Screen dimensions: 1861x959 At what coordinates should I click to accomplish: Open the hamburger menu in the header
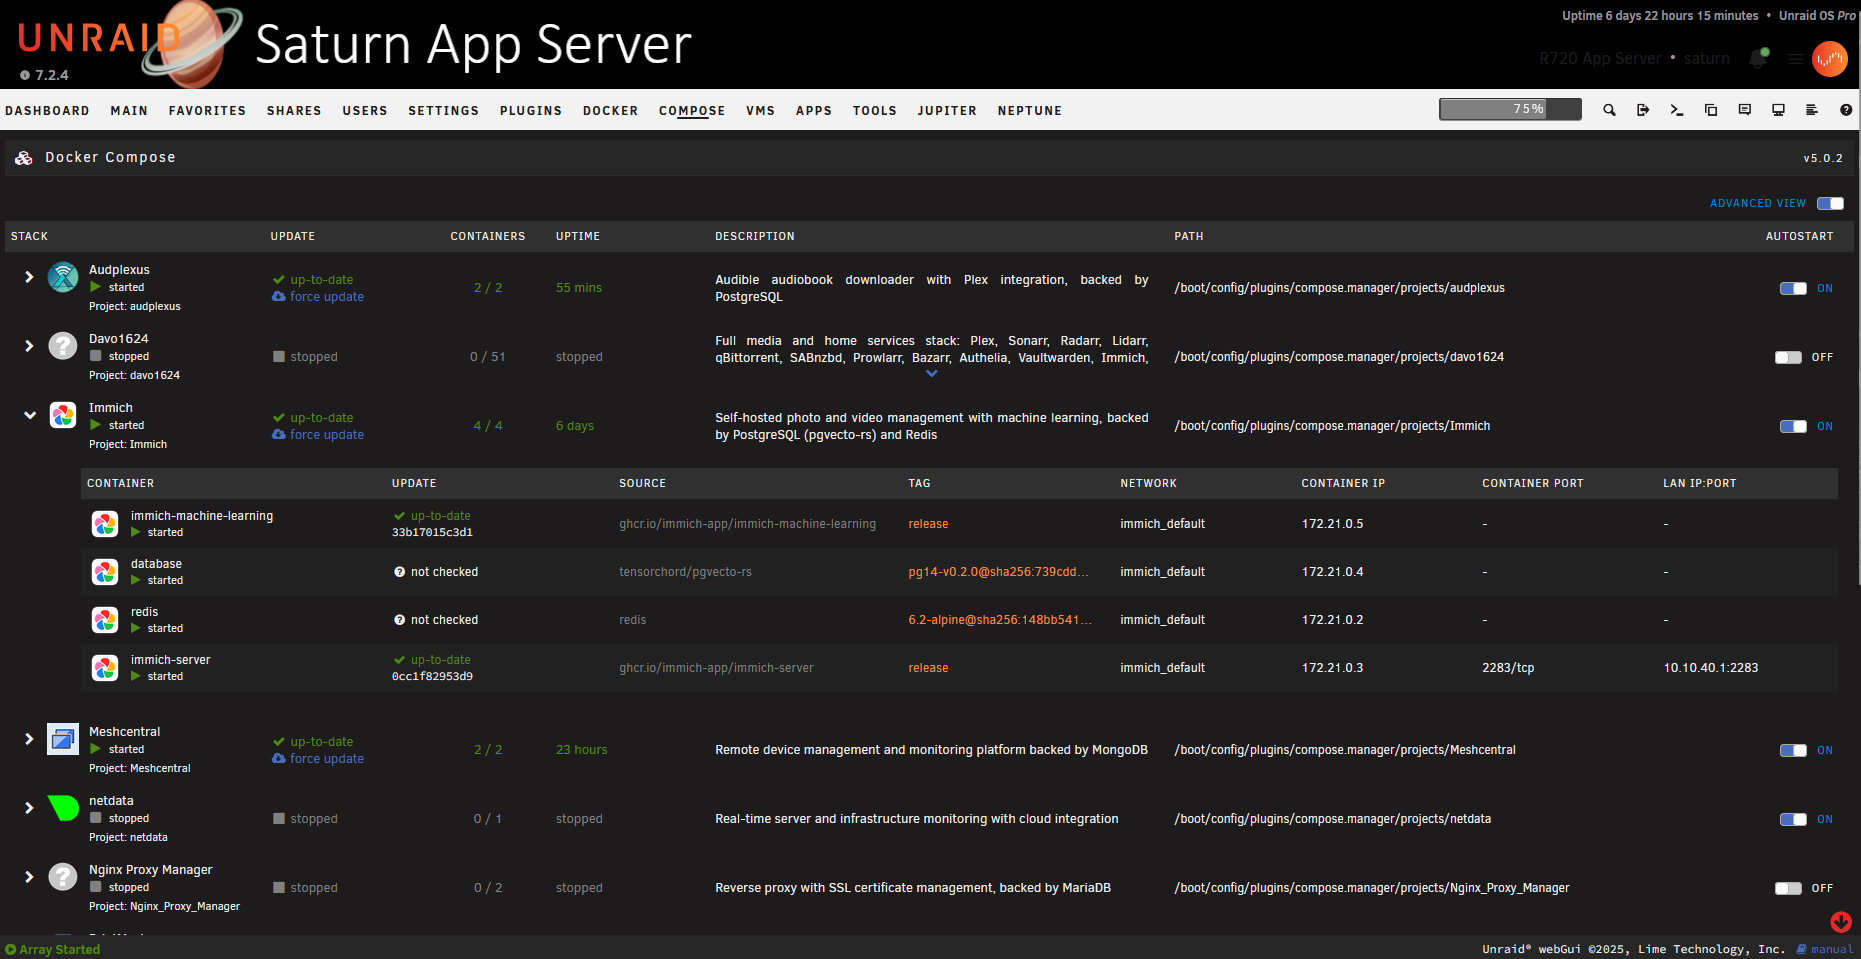coord(1796,59)
